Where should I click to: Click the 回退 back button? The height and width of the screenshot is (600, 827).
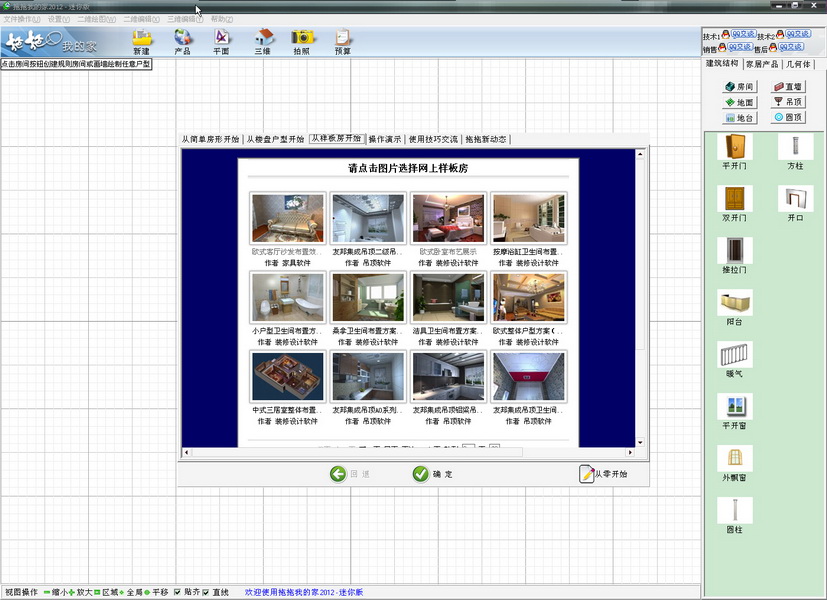(x=350, y=474)
